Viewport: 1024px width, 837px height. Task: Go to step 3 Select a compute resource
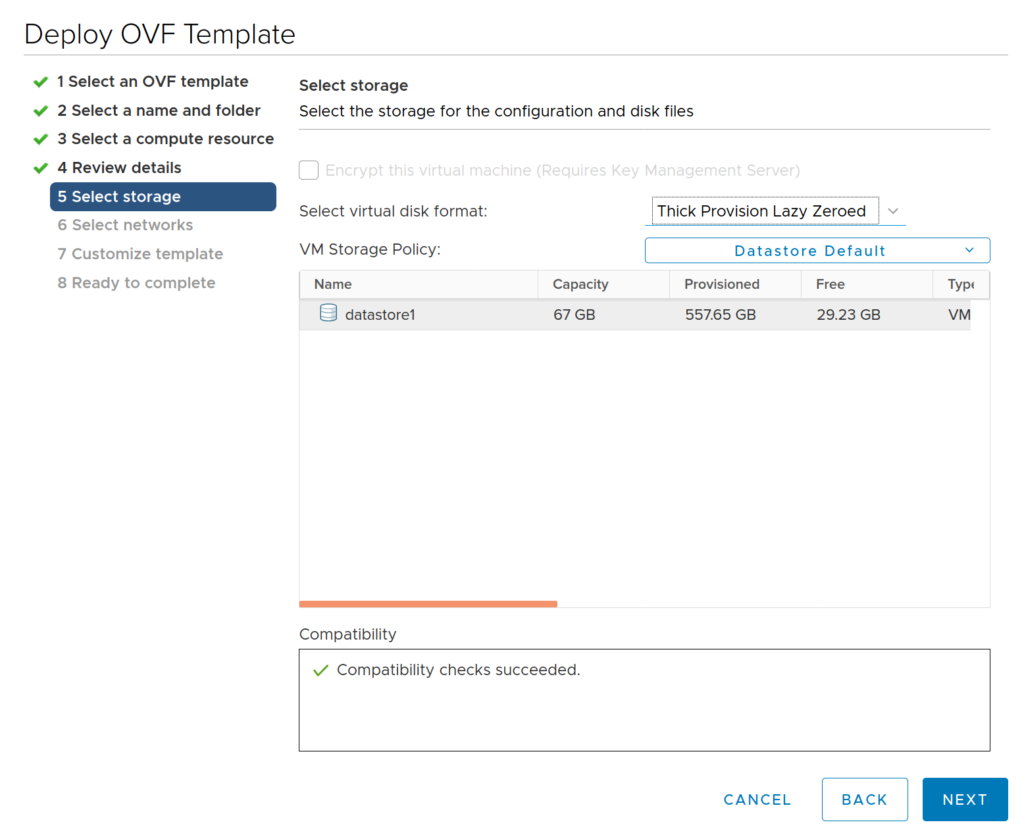(165, 139)
